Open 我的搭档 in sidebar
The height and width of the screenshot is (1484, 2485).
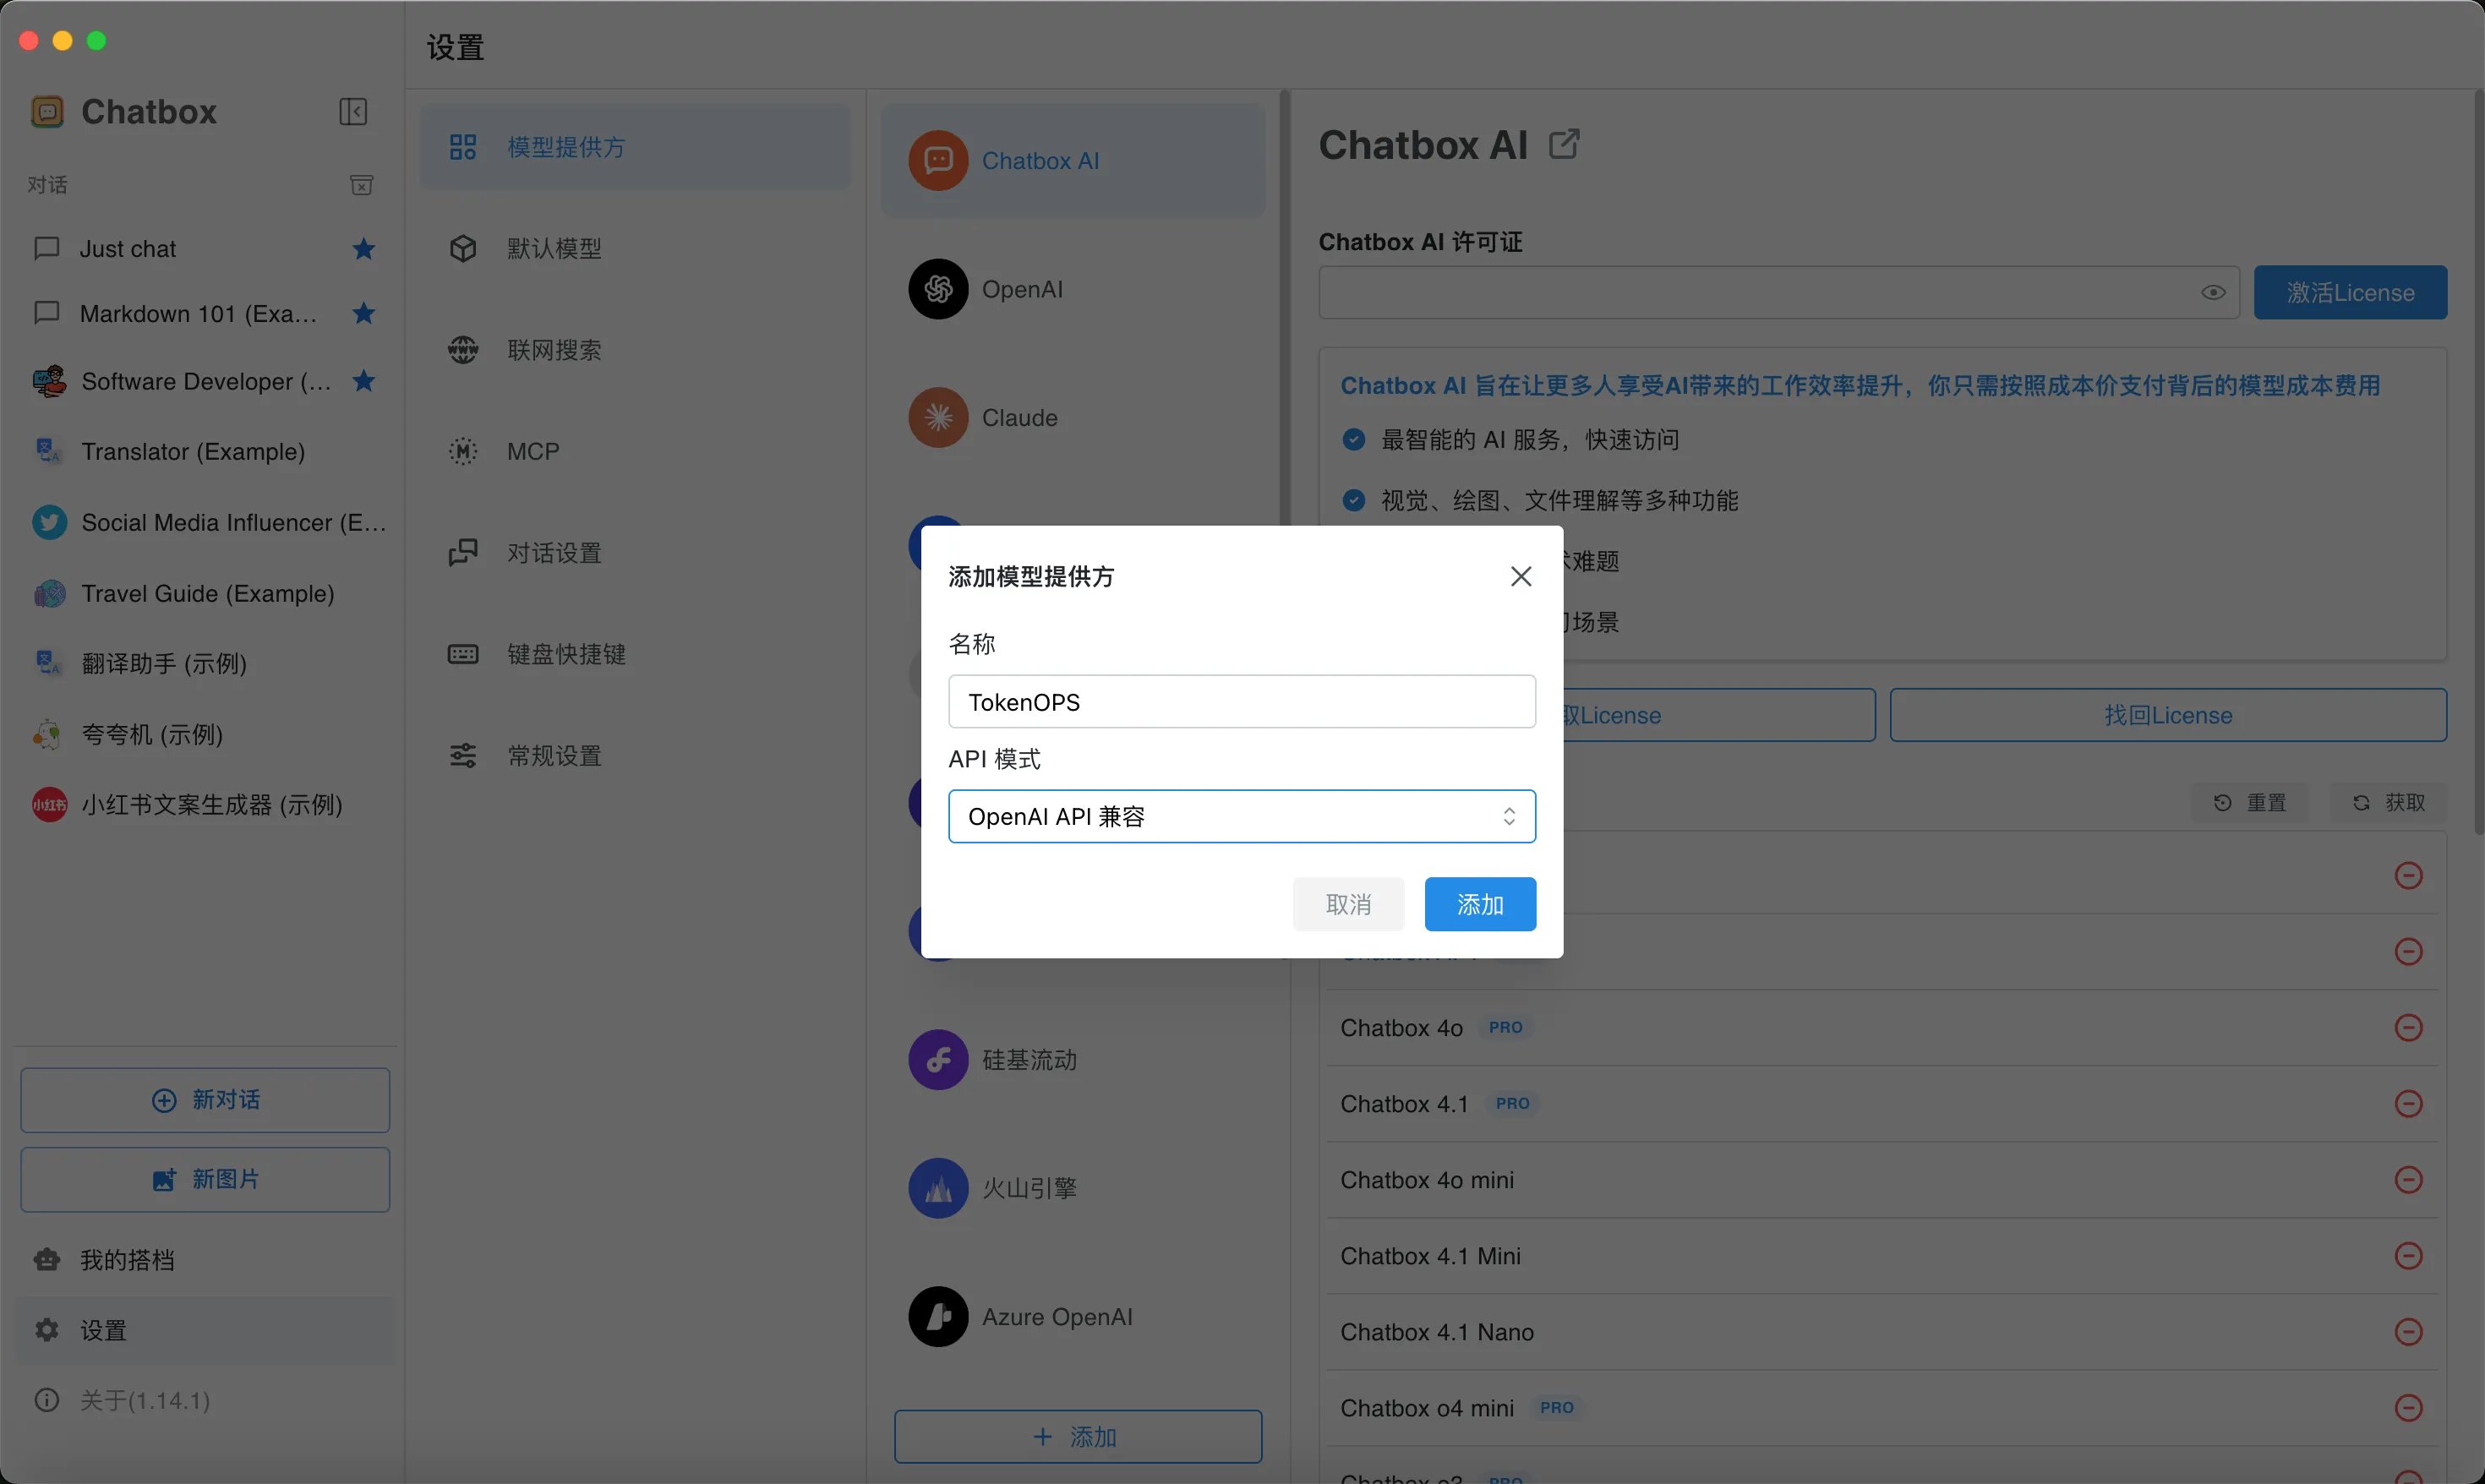pos(204,1260)
